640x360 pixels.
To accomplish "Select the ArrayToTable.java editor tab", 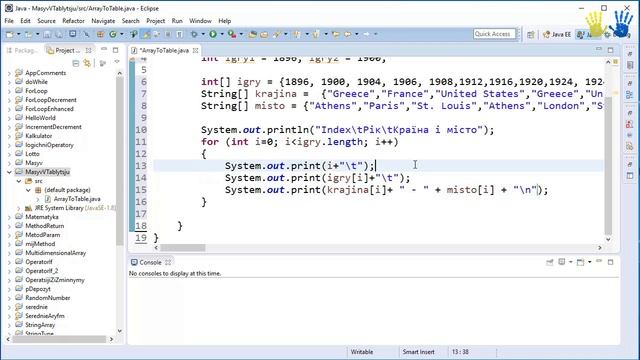I will tap(163, 50).
